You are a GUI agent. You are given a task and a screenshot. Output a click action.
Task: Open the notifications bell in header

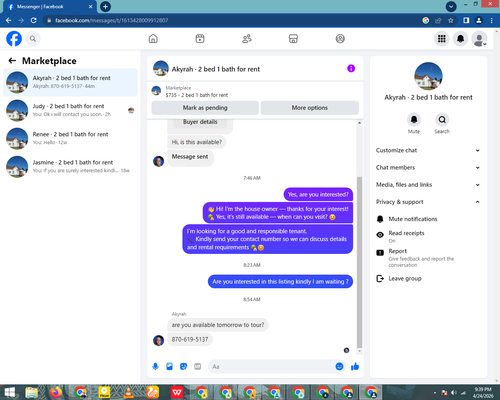pos(460,39)
